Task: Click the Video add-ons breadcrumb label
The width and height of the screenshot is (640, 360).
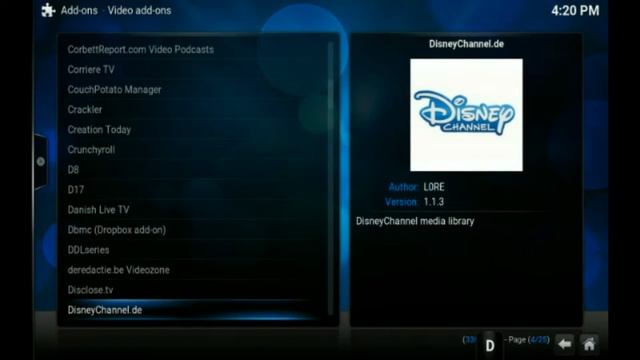Action: (x=139, y=10)
